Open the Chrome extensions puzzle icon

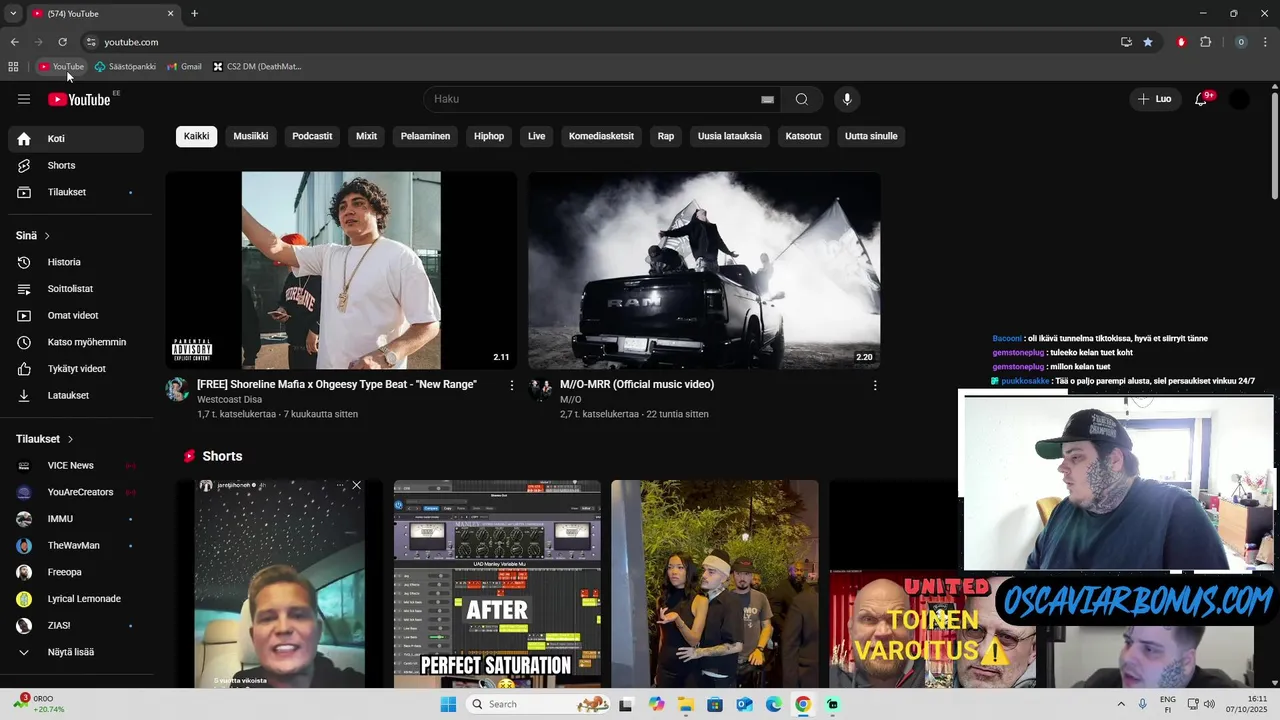pos(1205,42)
